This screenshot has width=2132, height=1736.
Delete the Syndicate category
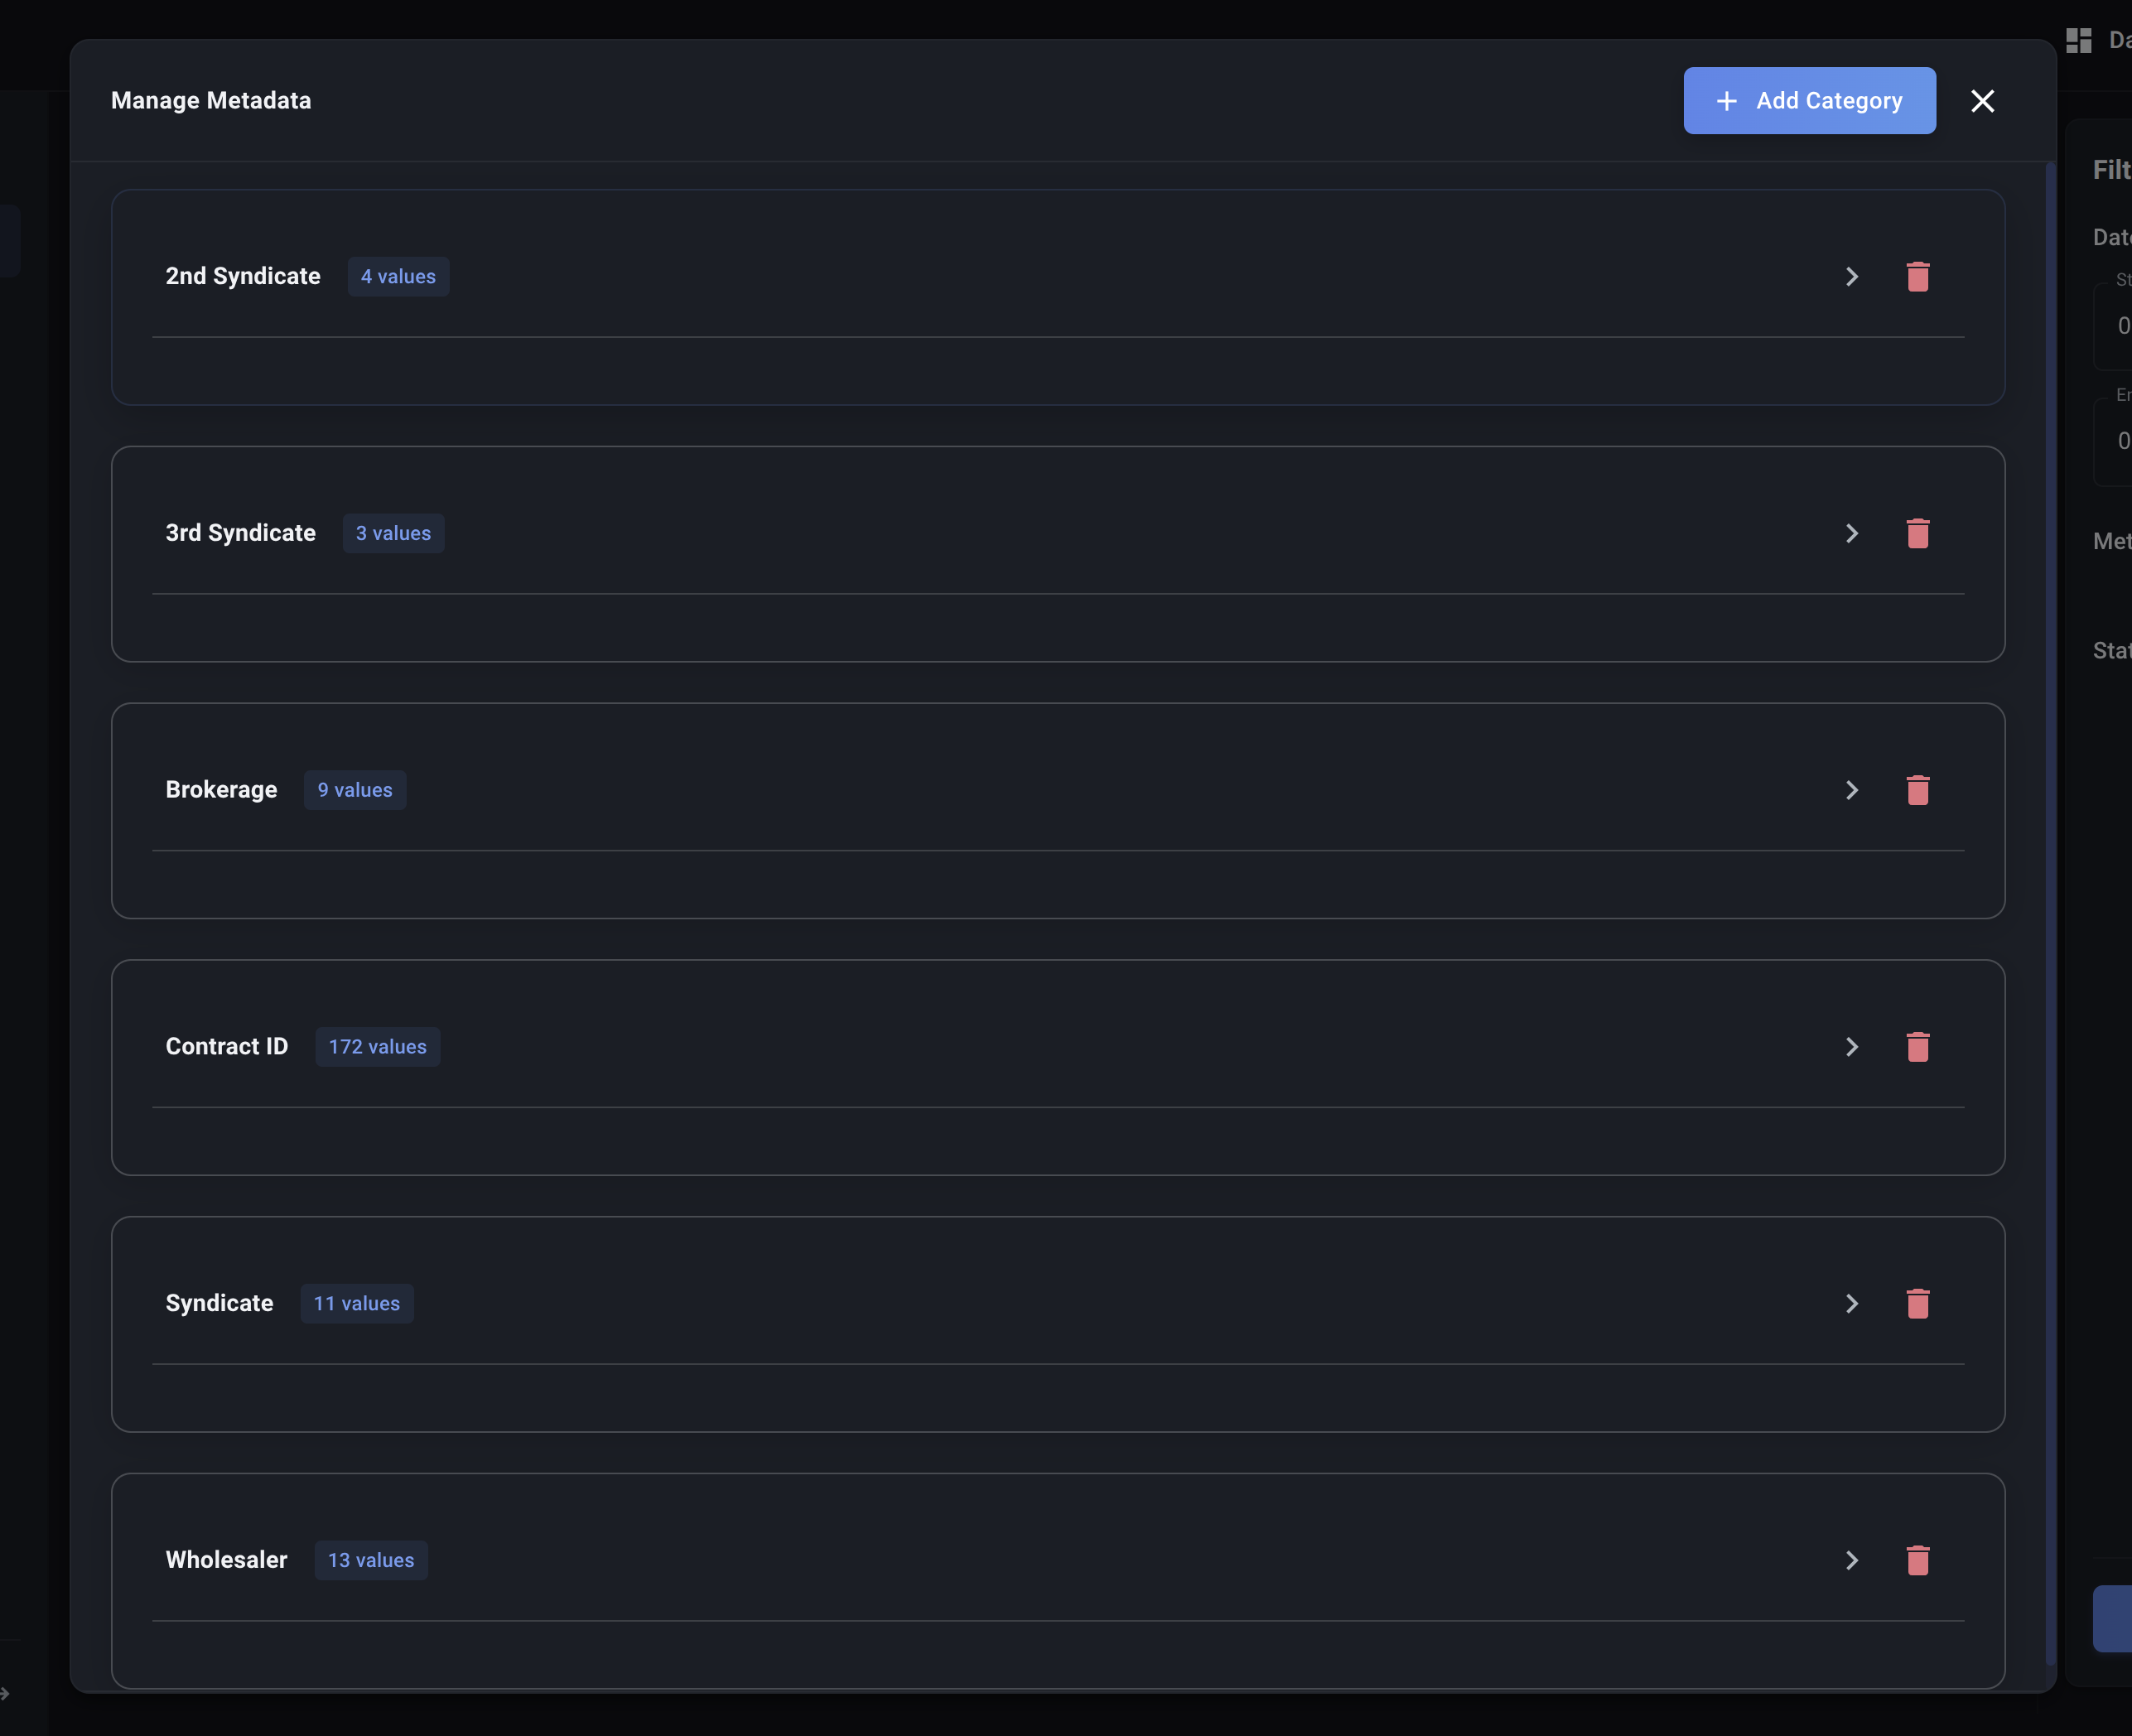click(1917, 1303)
